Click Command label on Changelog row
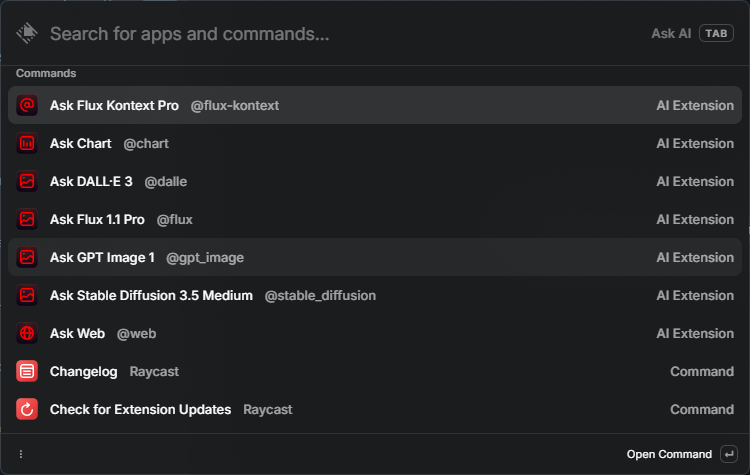The height and width of the screenshot is (475, 750). (702, 371)
